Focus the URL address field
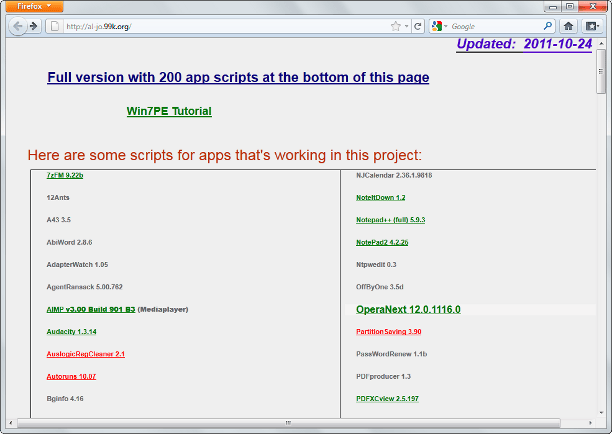Image resolution: width=612 pixels, height=434 pixels. coord(226,26)
